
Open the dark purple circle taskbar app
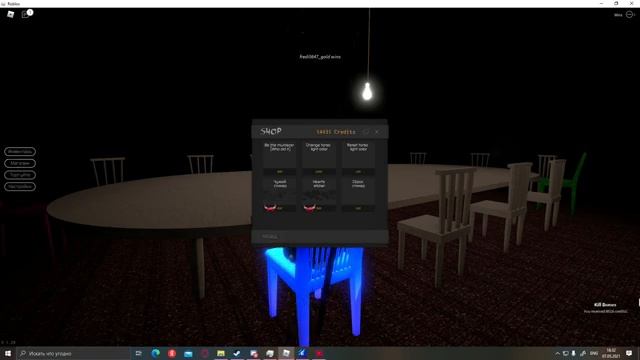[x=204, y=353]
